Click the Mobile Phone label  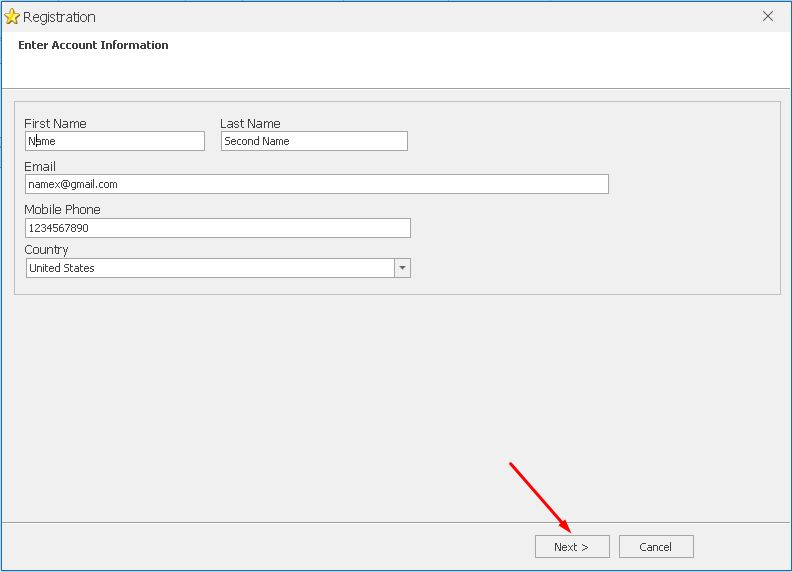point(62,209)
